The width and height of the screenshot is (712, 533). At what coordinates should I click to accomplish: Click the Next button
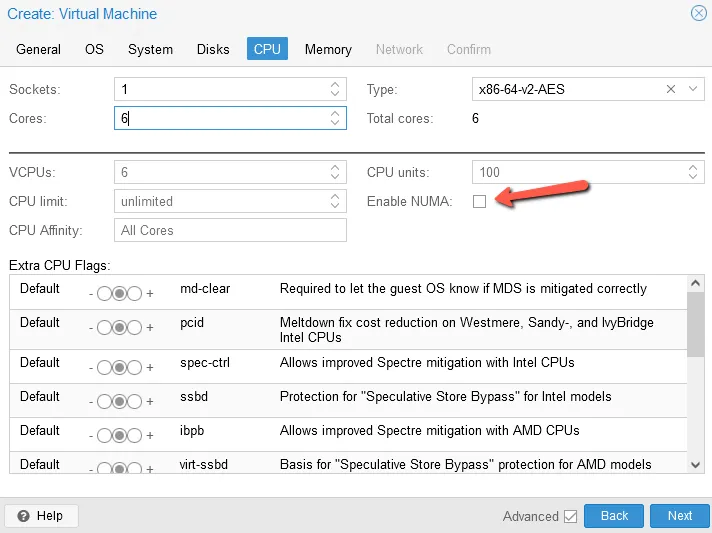679,516
